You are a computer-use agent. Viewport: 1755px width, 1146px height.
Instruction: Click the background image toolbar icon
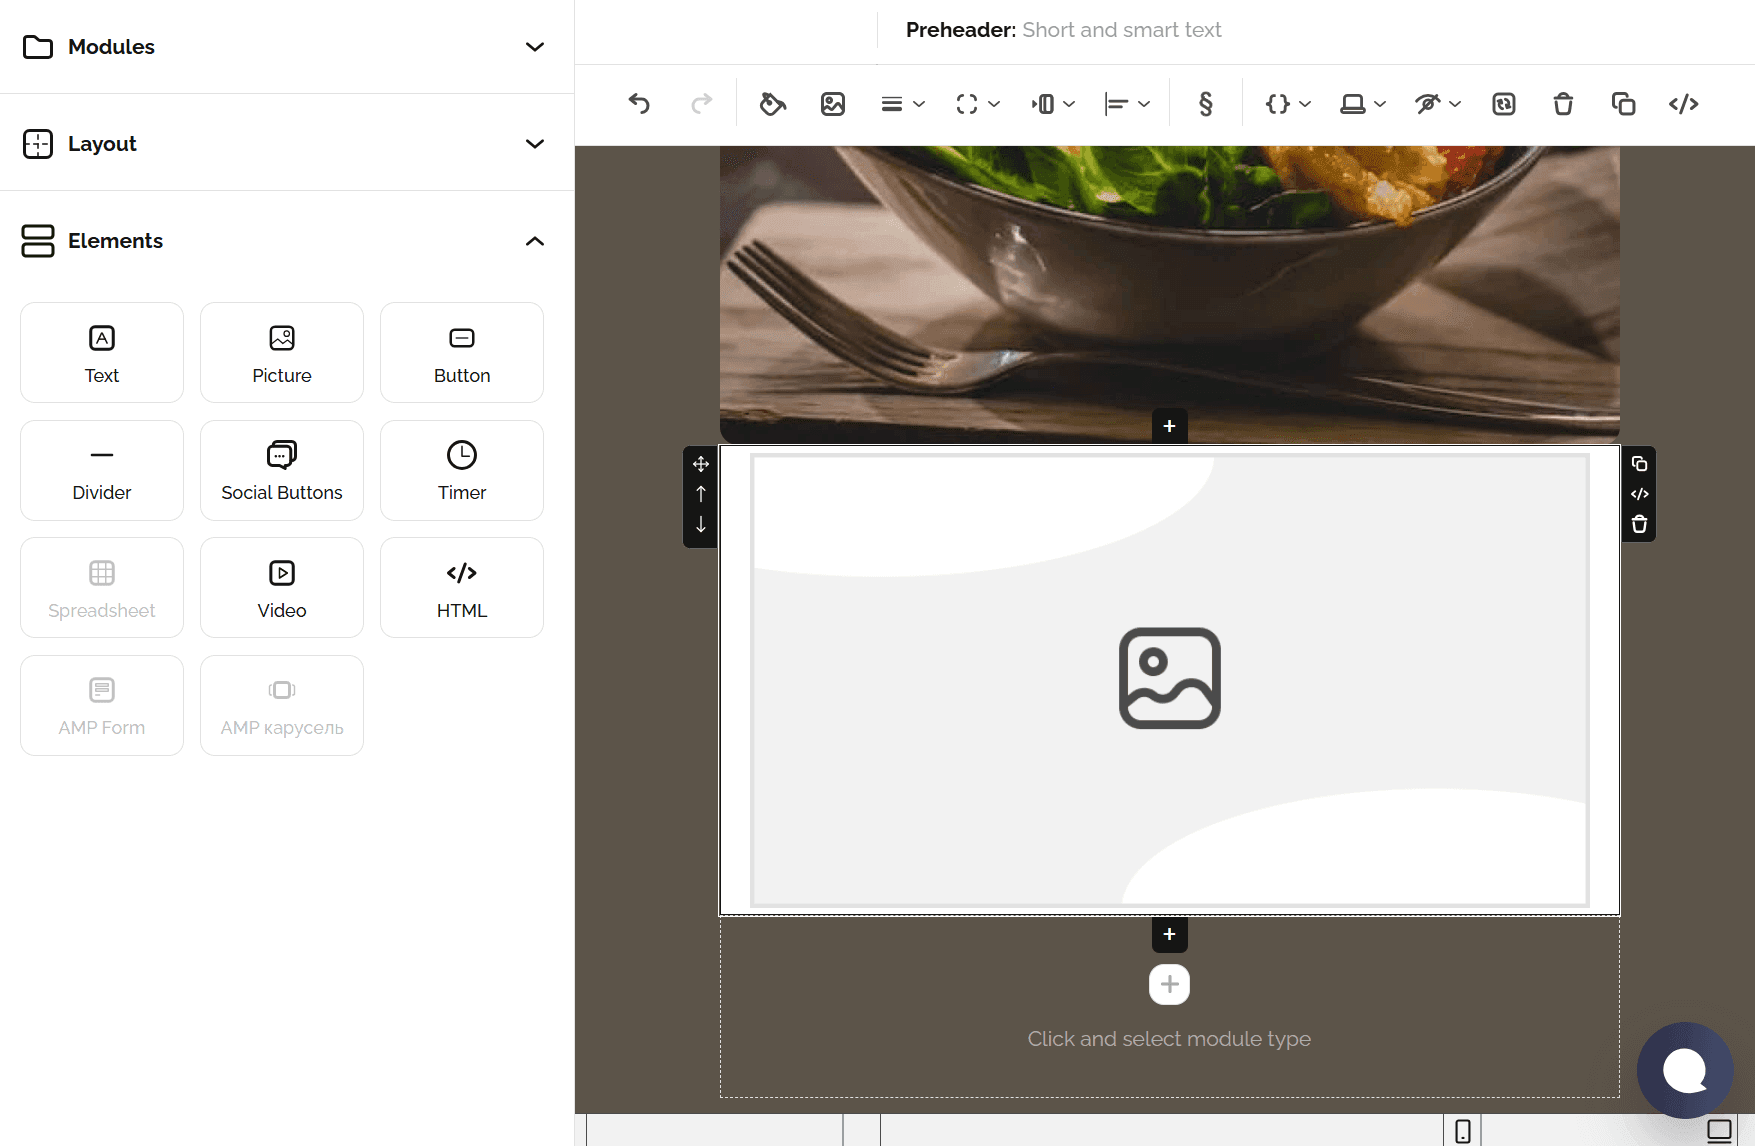833,104
